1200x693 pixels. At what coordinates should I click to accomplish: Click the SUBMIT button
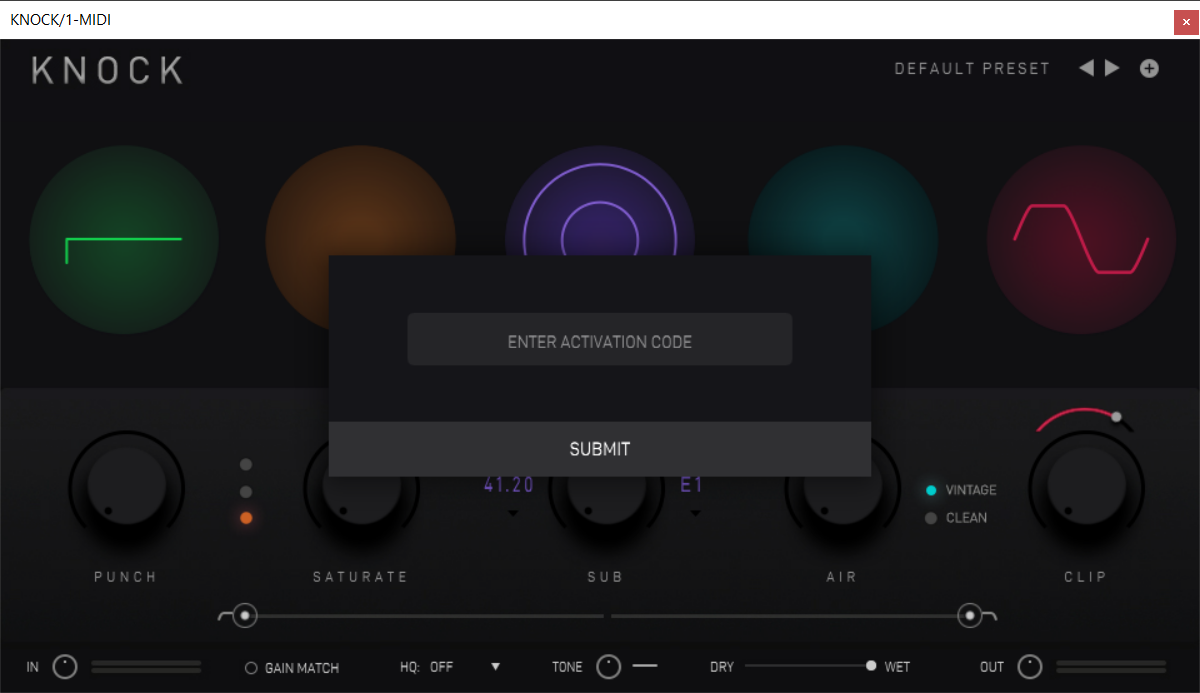[x=600, y=449]
